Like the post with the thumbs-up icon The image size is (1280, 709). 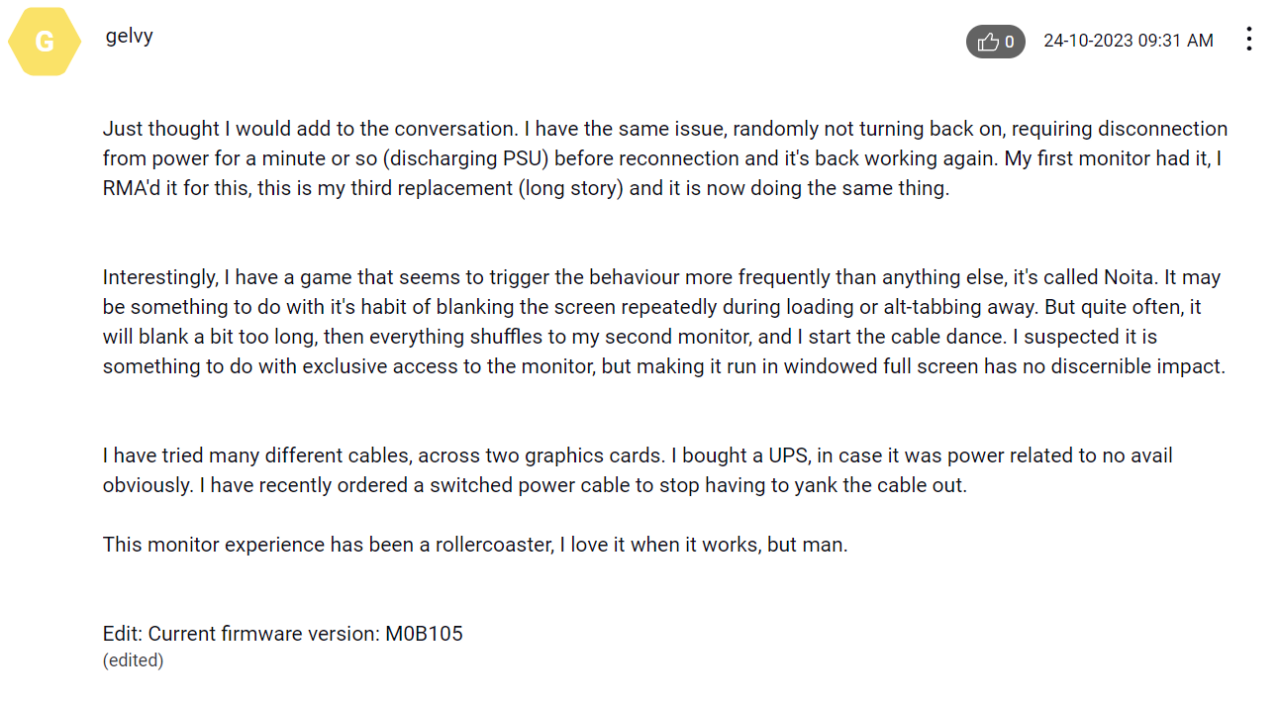[x=988, y=42]
